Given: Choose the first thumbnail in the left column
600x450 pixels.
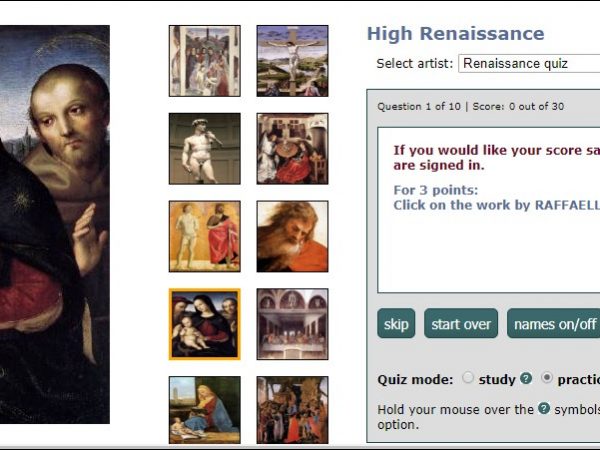Looking at the screenshot, I should 204,61.
